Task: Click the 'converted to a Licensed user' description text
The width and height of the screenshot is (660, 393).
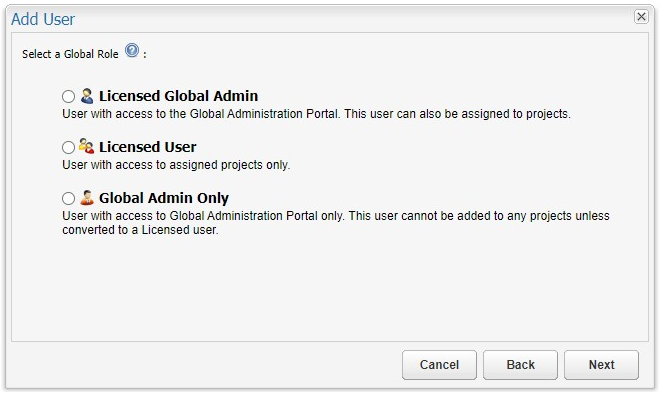Action: click(140, 230)
